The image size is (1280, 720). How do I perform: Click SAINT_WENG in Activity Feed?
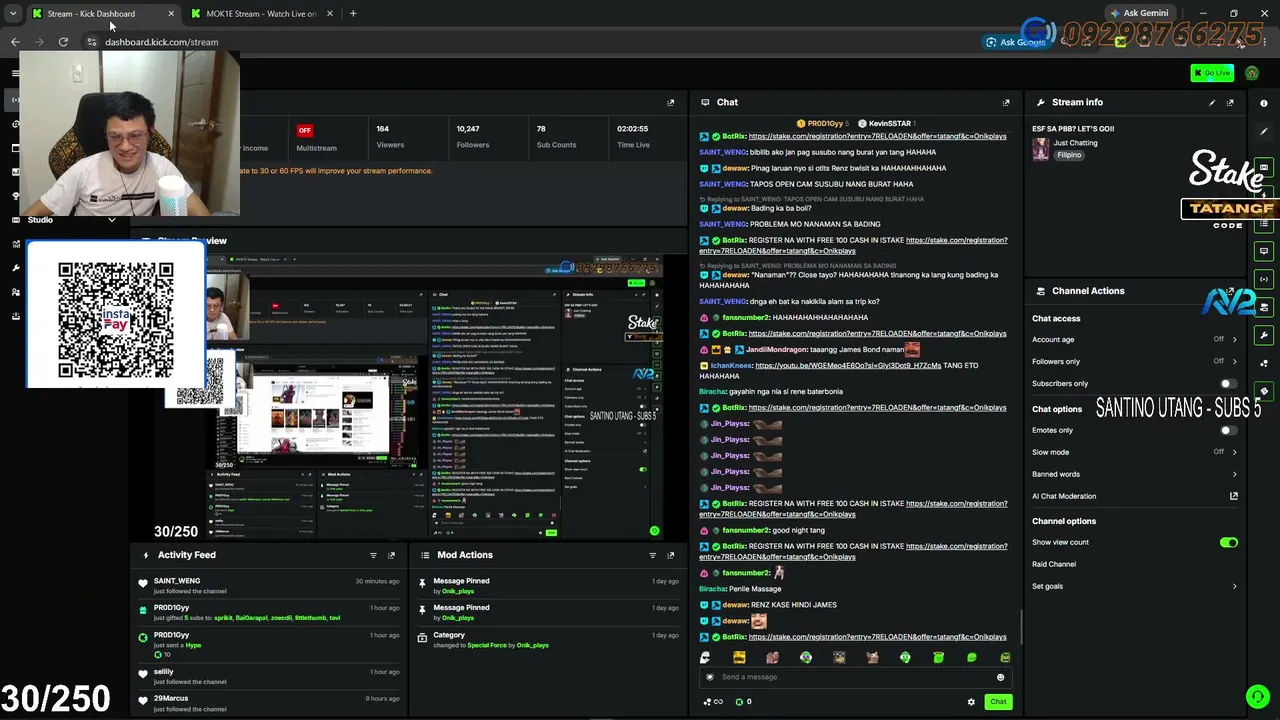coord(177,581)
